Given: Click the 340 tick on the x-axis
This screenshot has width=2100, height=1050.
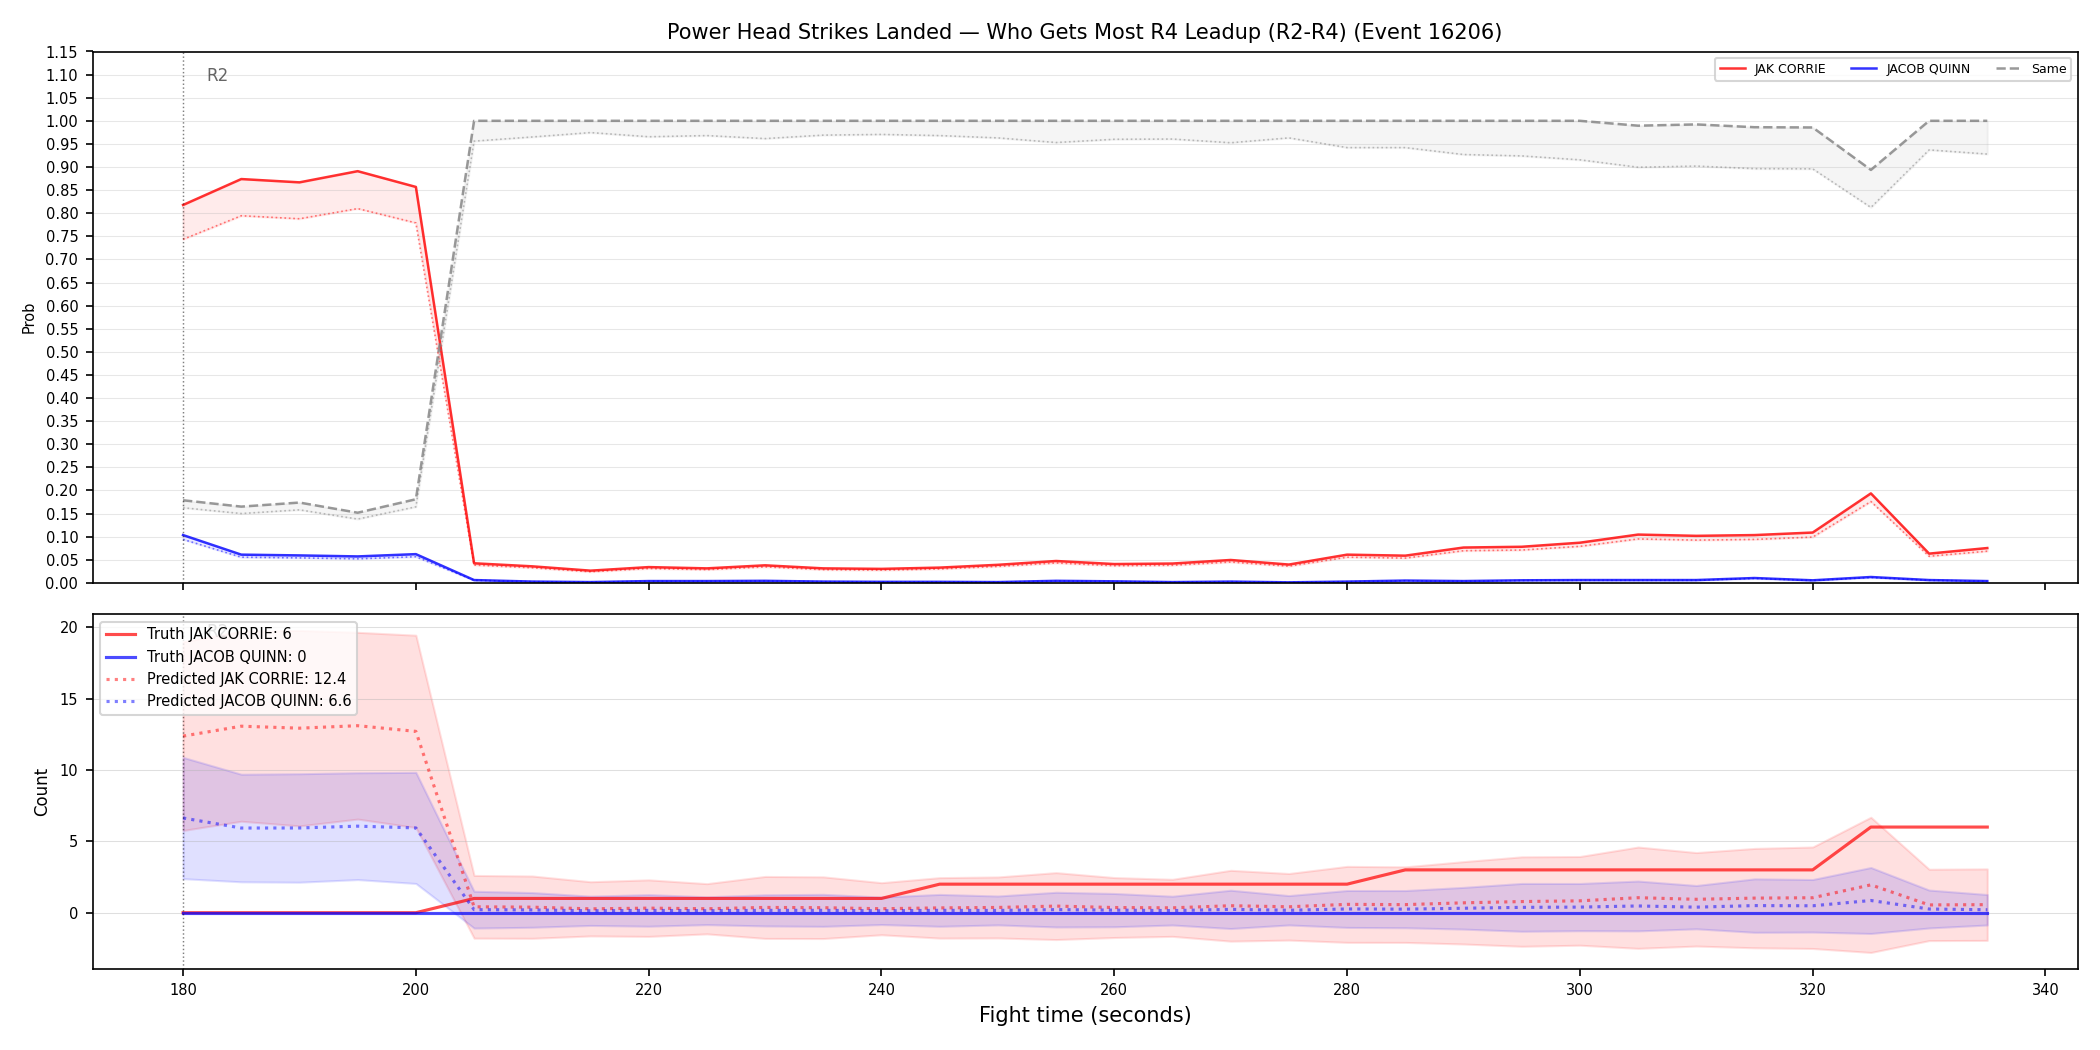Looking at the screenshot, I should [2045, 990].
